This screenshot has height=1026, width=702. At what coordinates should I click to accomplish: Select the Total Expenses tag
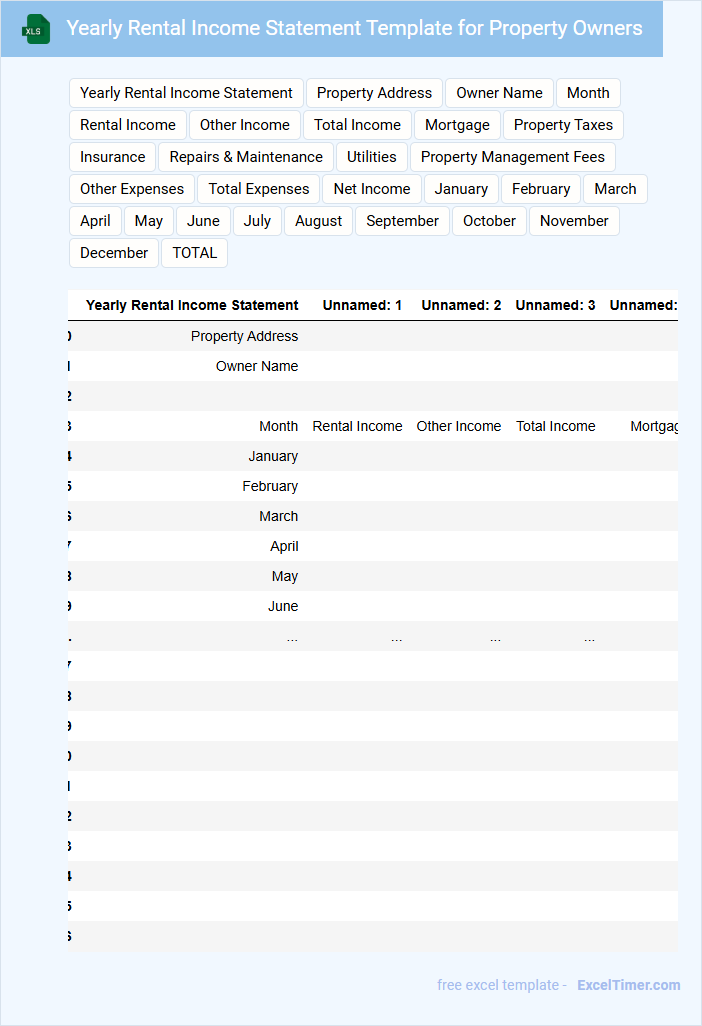pyautogui.click(x=259, y=189)
